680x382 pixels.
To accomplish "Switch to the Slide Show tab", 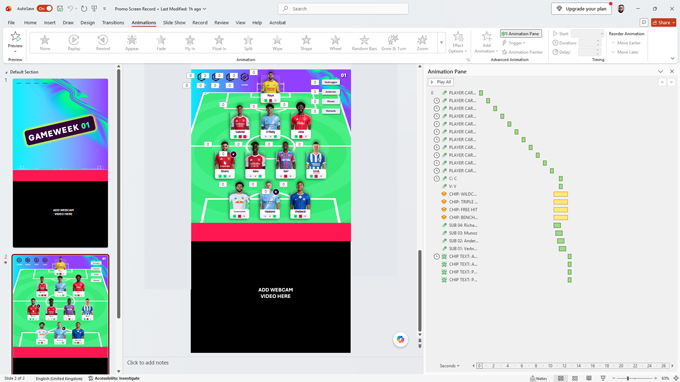I will click(174, 23).
